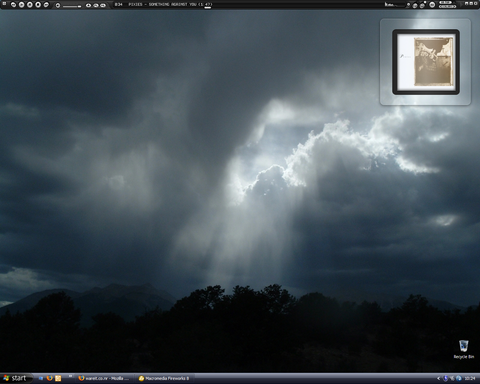The image size is (480, 384).
Task: Switch to the Mozilla Firefox taskbar window
Action: point(104,378)
